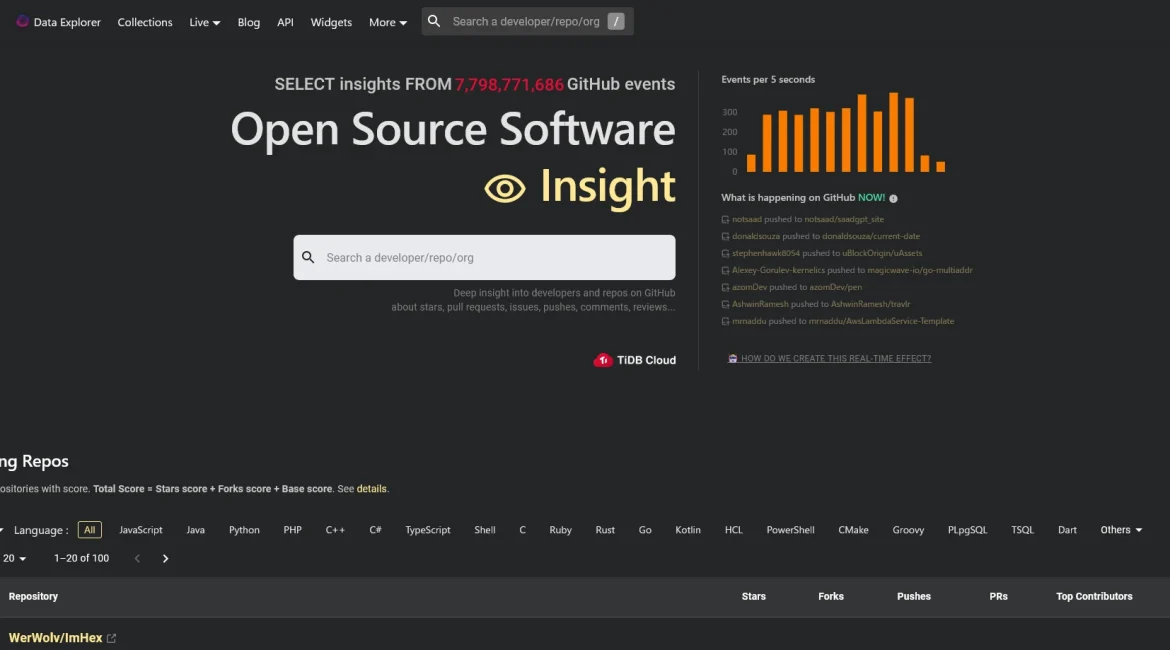1170x650 pixels.
Task: Select the Ruby language filter
Action: (x=560, y=530)
